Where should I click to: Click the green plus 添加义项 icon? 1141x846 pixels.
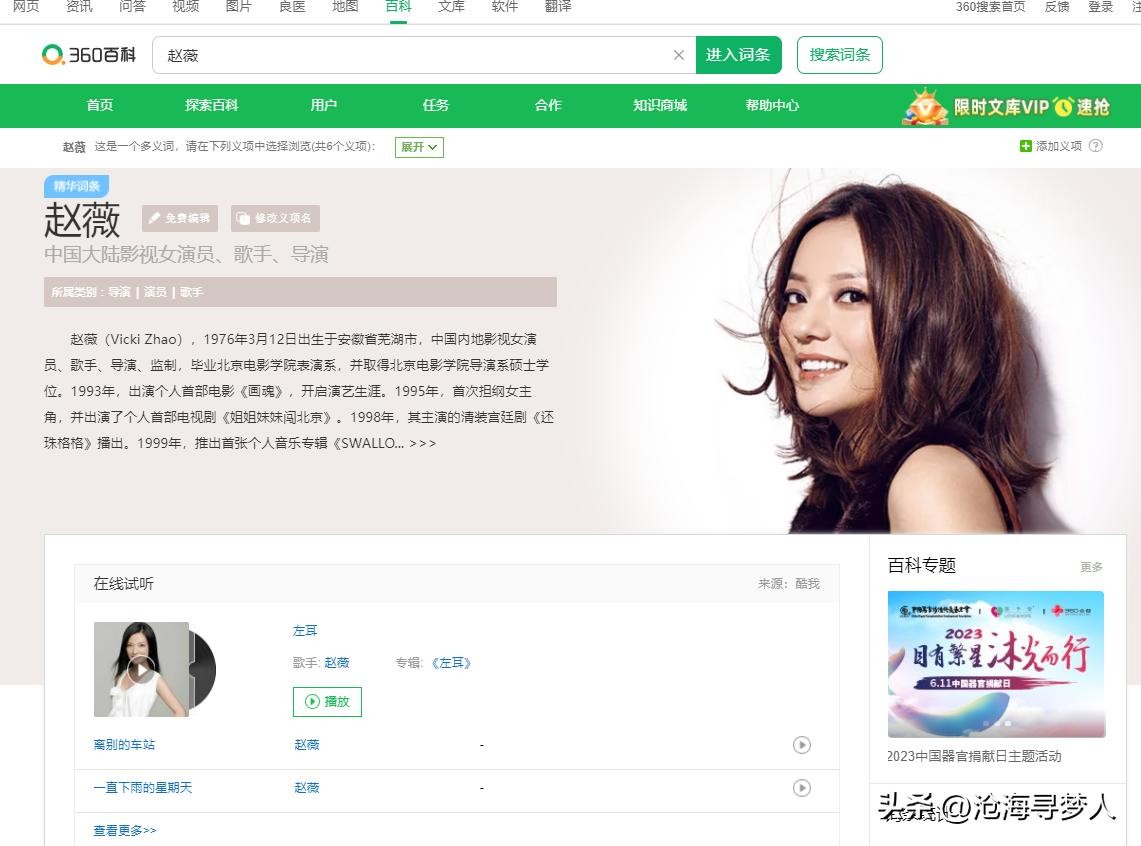(1025, 146)
